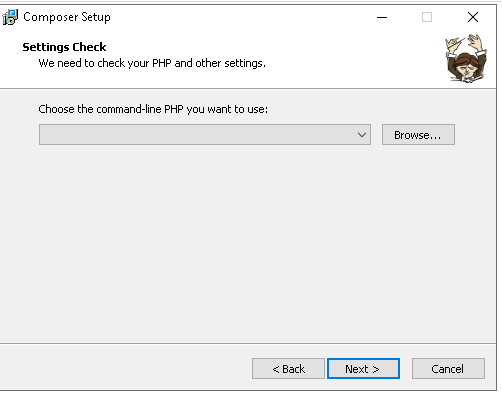This screenshot has height=394, width=502.
Task: Click the Browse... button
Action: tap(418, 135)
